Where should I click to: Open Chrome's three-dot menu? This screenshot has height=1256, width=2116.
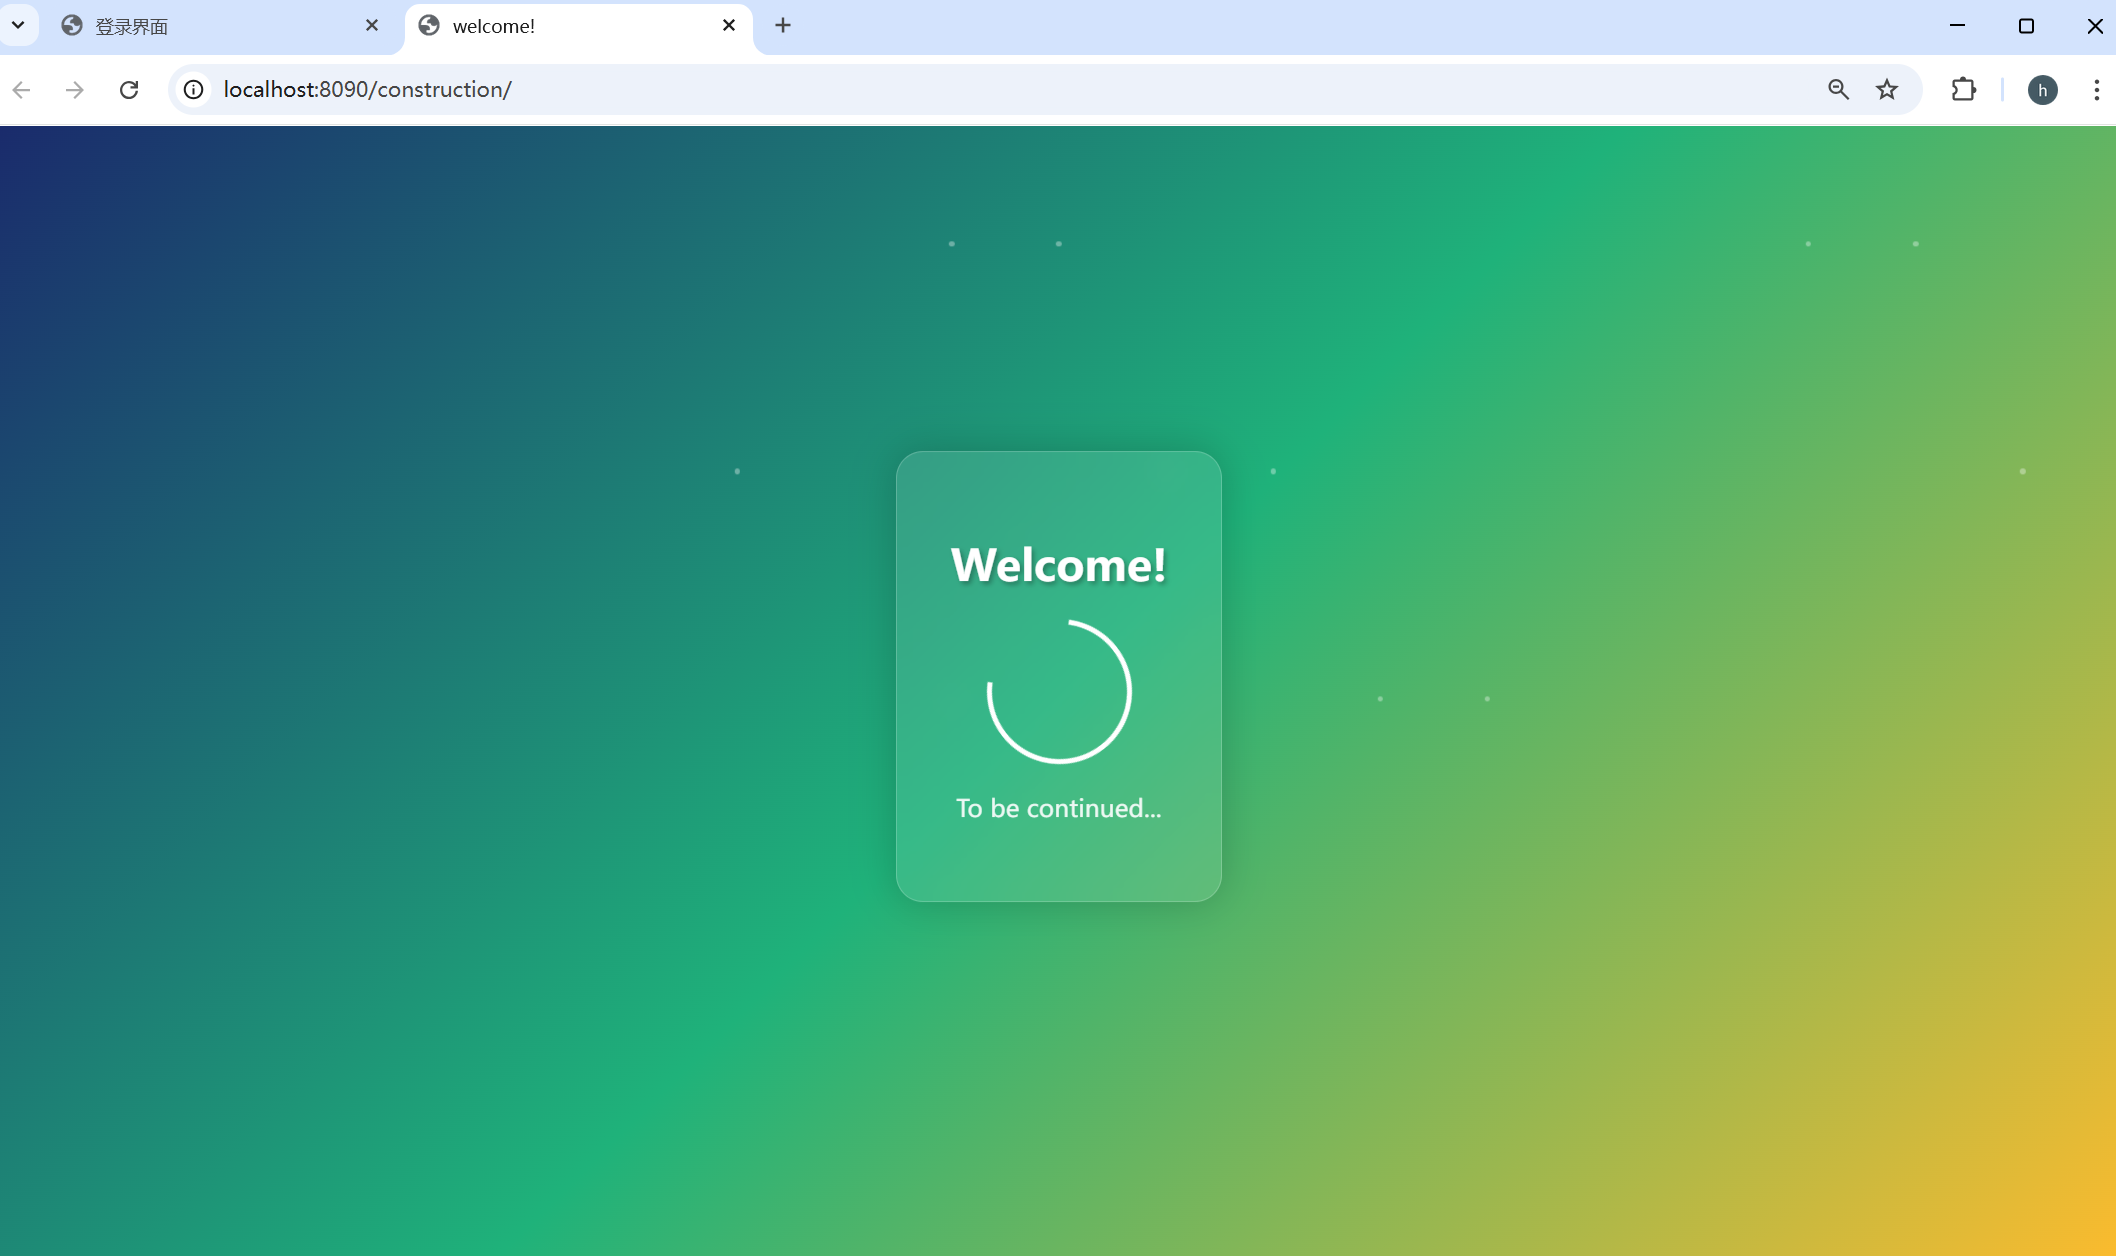click(2096, 90)
